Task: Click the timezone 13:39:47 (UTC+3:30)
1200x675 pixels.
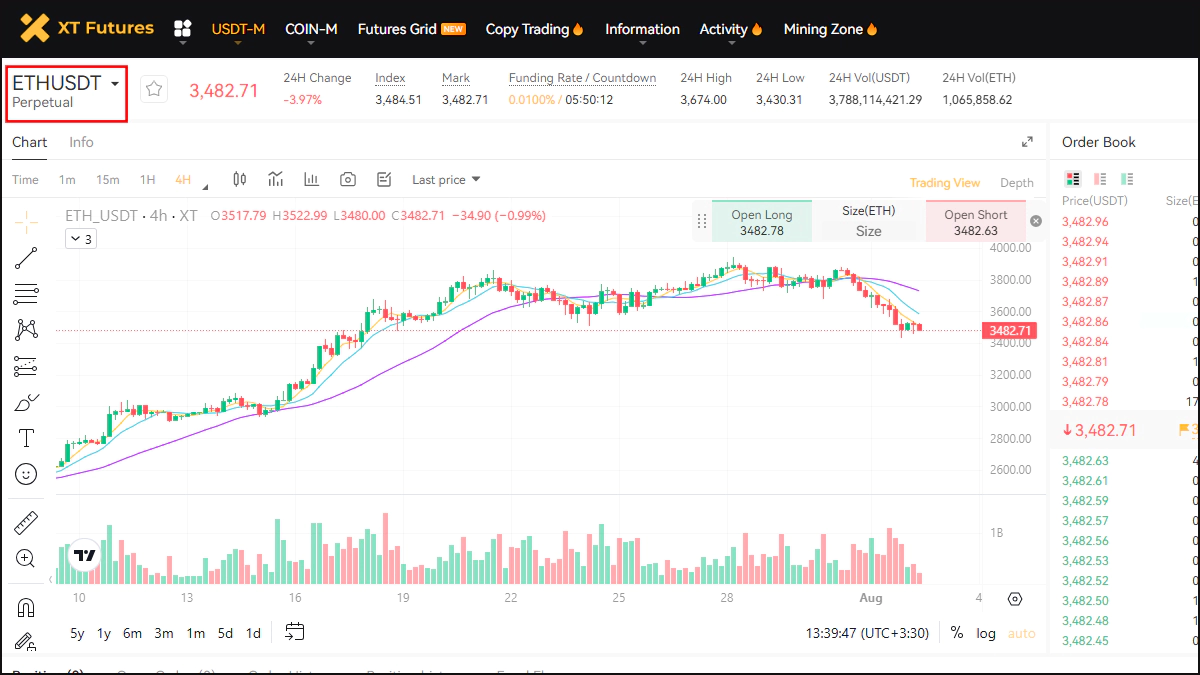Action: [x=868, y=633]
